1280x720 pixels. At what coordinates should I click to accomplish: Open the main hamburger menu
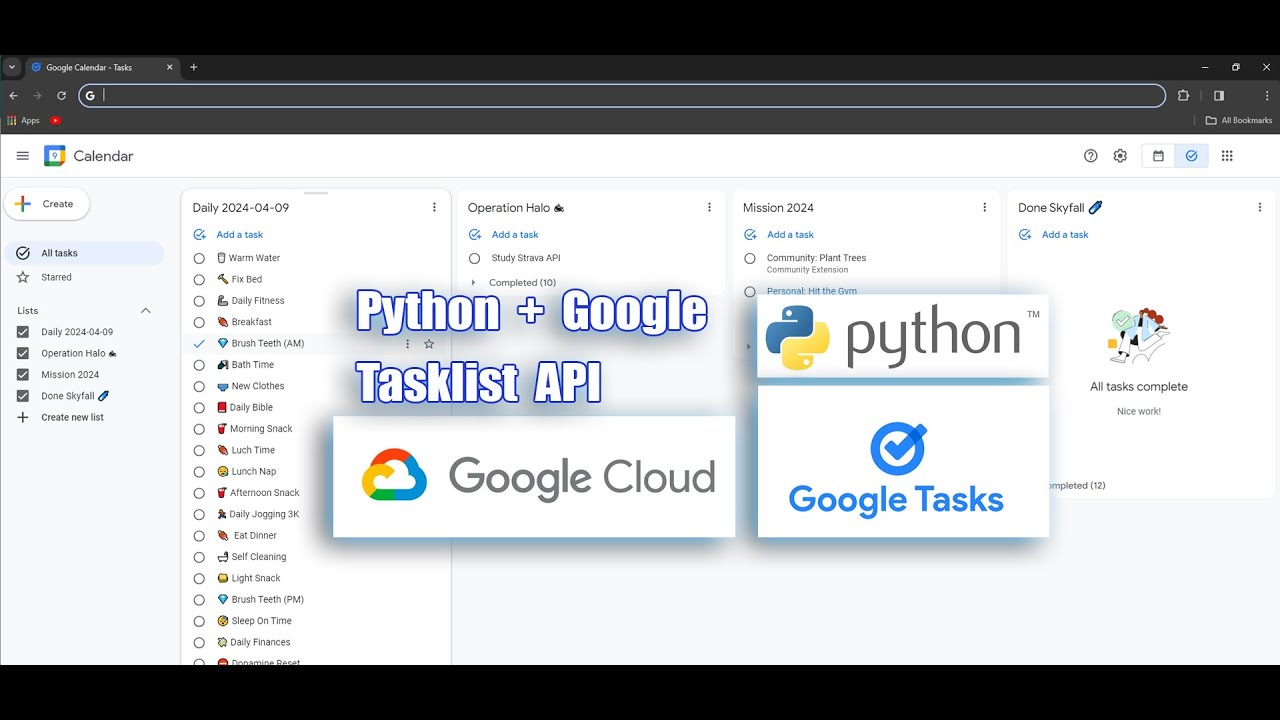tap(23, 156)
